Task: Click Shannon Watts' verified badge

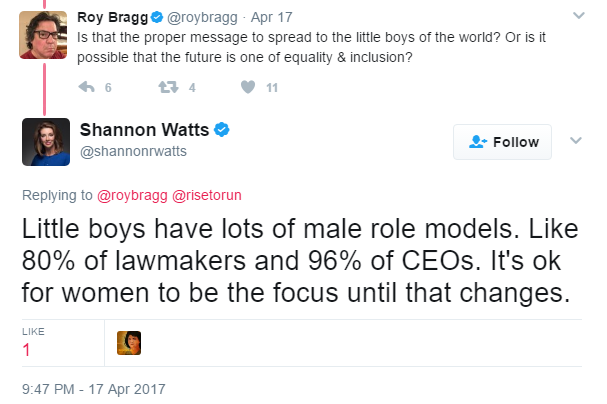Action: [x=222, y=130]
